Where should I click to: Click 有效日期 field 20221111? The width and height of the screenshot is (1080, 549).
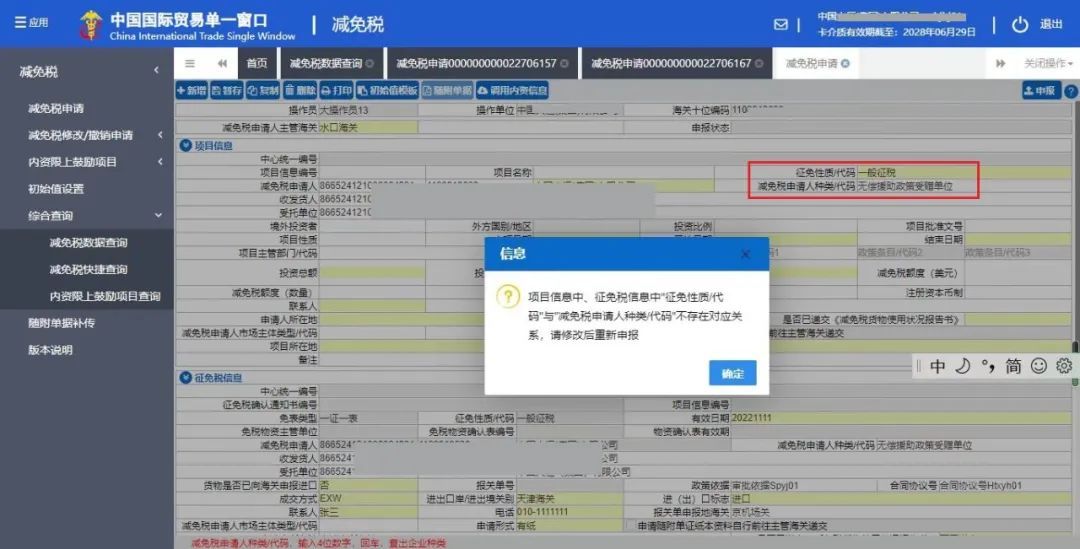[x=900, y=418]
